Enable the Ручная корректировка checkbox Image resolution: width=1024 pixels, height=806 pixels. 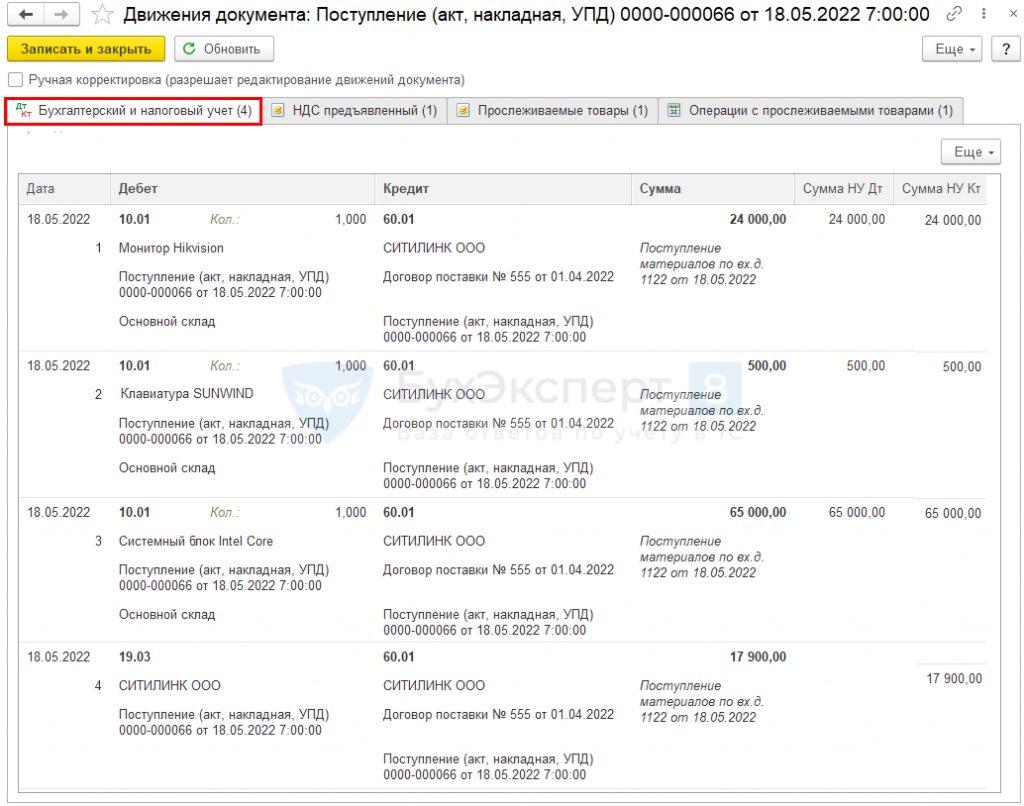pyautogui.click(x=15, y=80)
